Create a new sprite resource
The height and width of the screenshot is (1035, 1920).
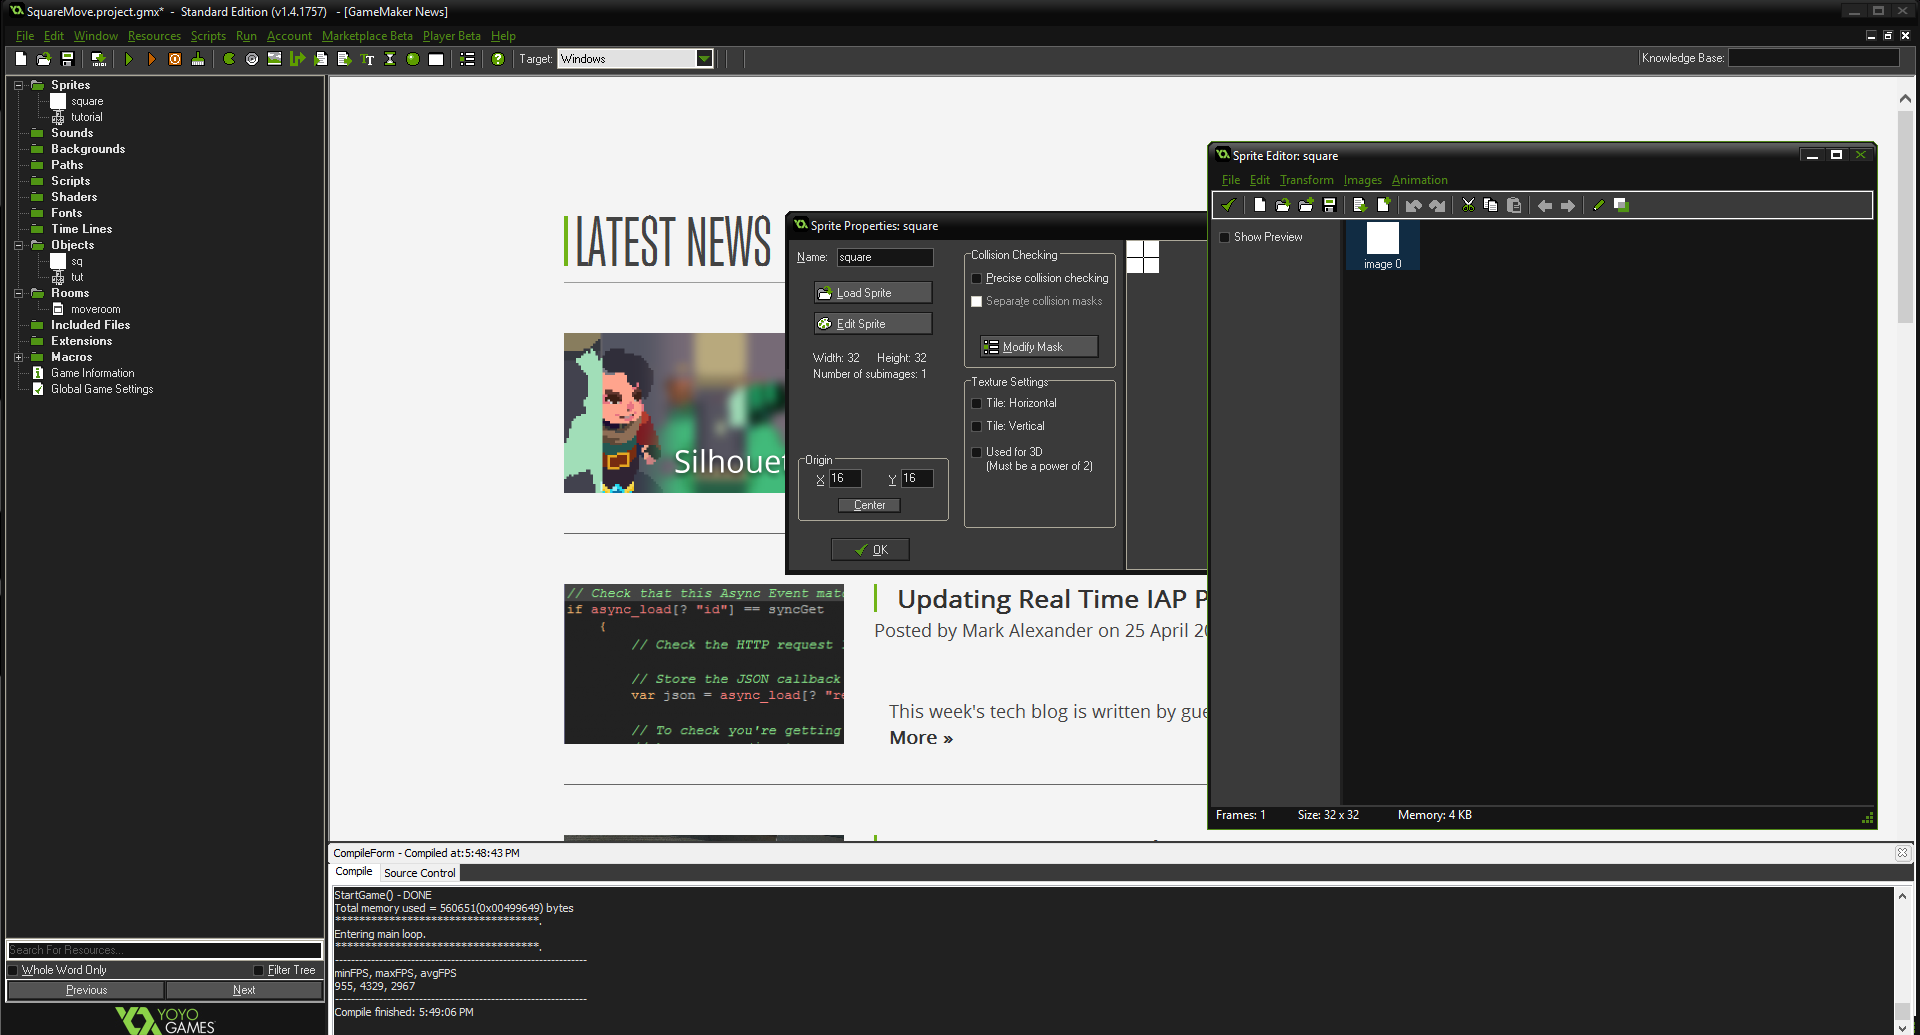click(x=228, y=59)
